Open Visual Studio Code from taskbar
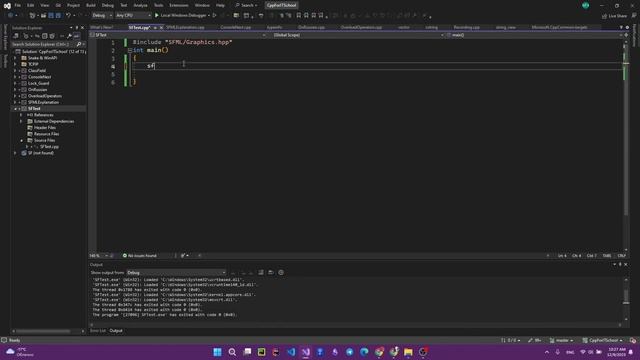 coord(291,352)
